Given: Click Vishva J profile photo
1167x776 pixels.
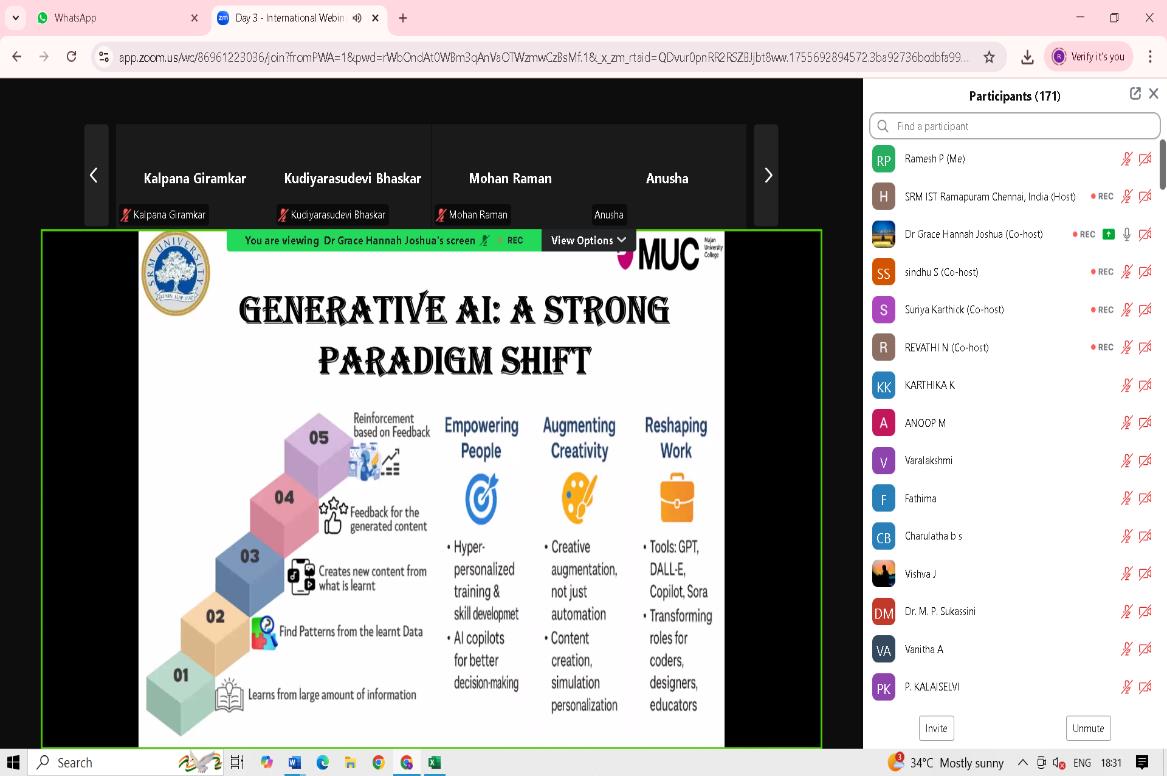Looking at the screenshot, I should point(883,574).
